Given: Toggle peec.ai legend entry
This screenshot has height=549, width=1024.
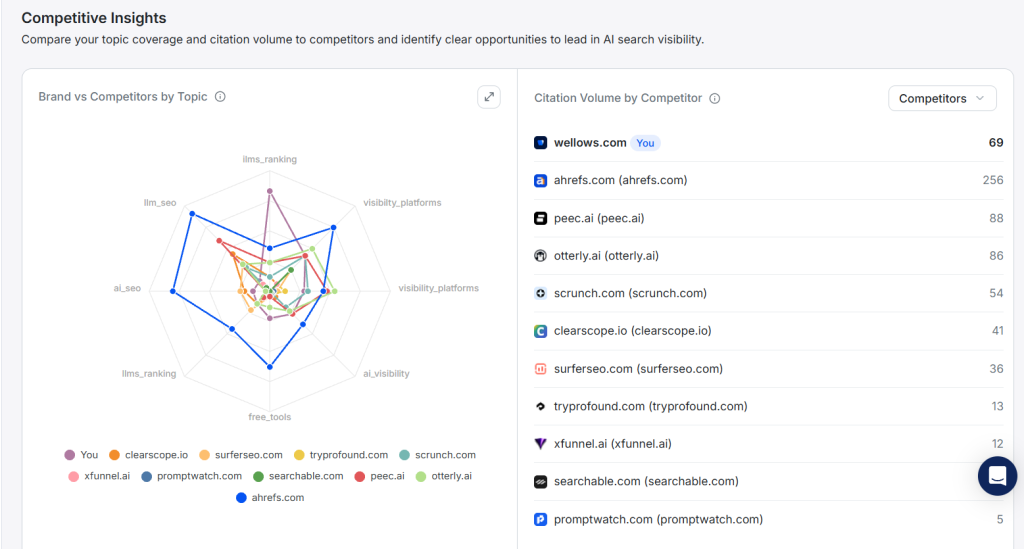Looking at the screenshot, I should (382, 476).
